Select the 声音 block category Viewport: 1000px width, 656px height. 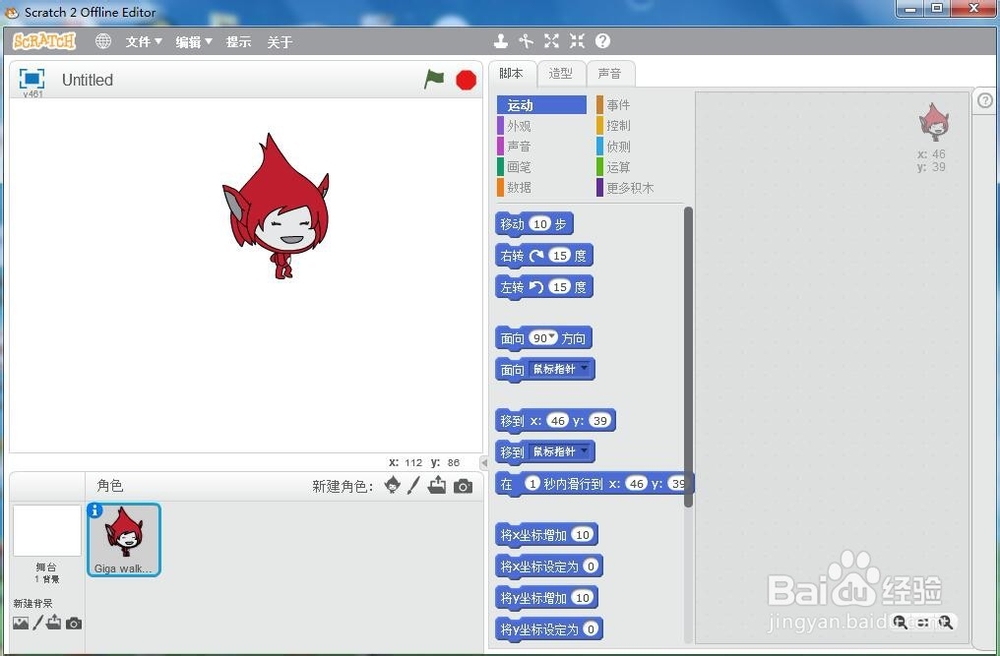pos(541,146)
